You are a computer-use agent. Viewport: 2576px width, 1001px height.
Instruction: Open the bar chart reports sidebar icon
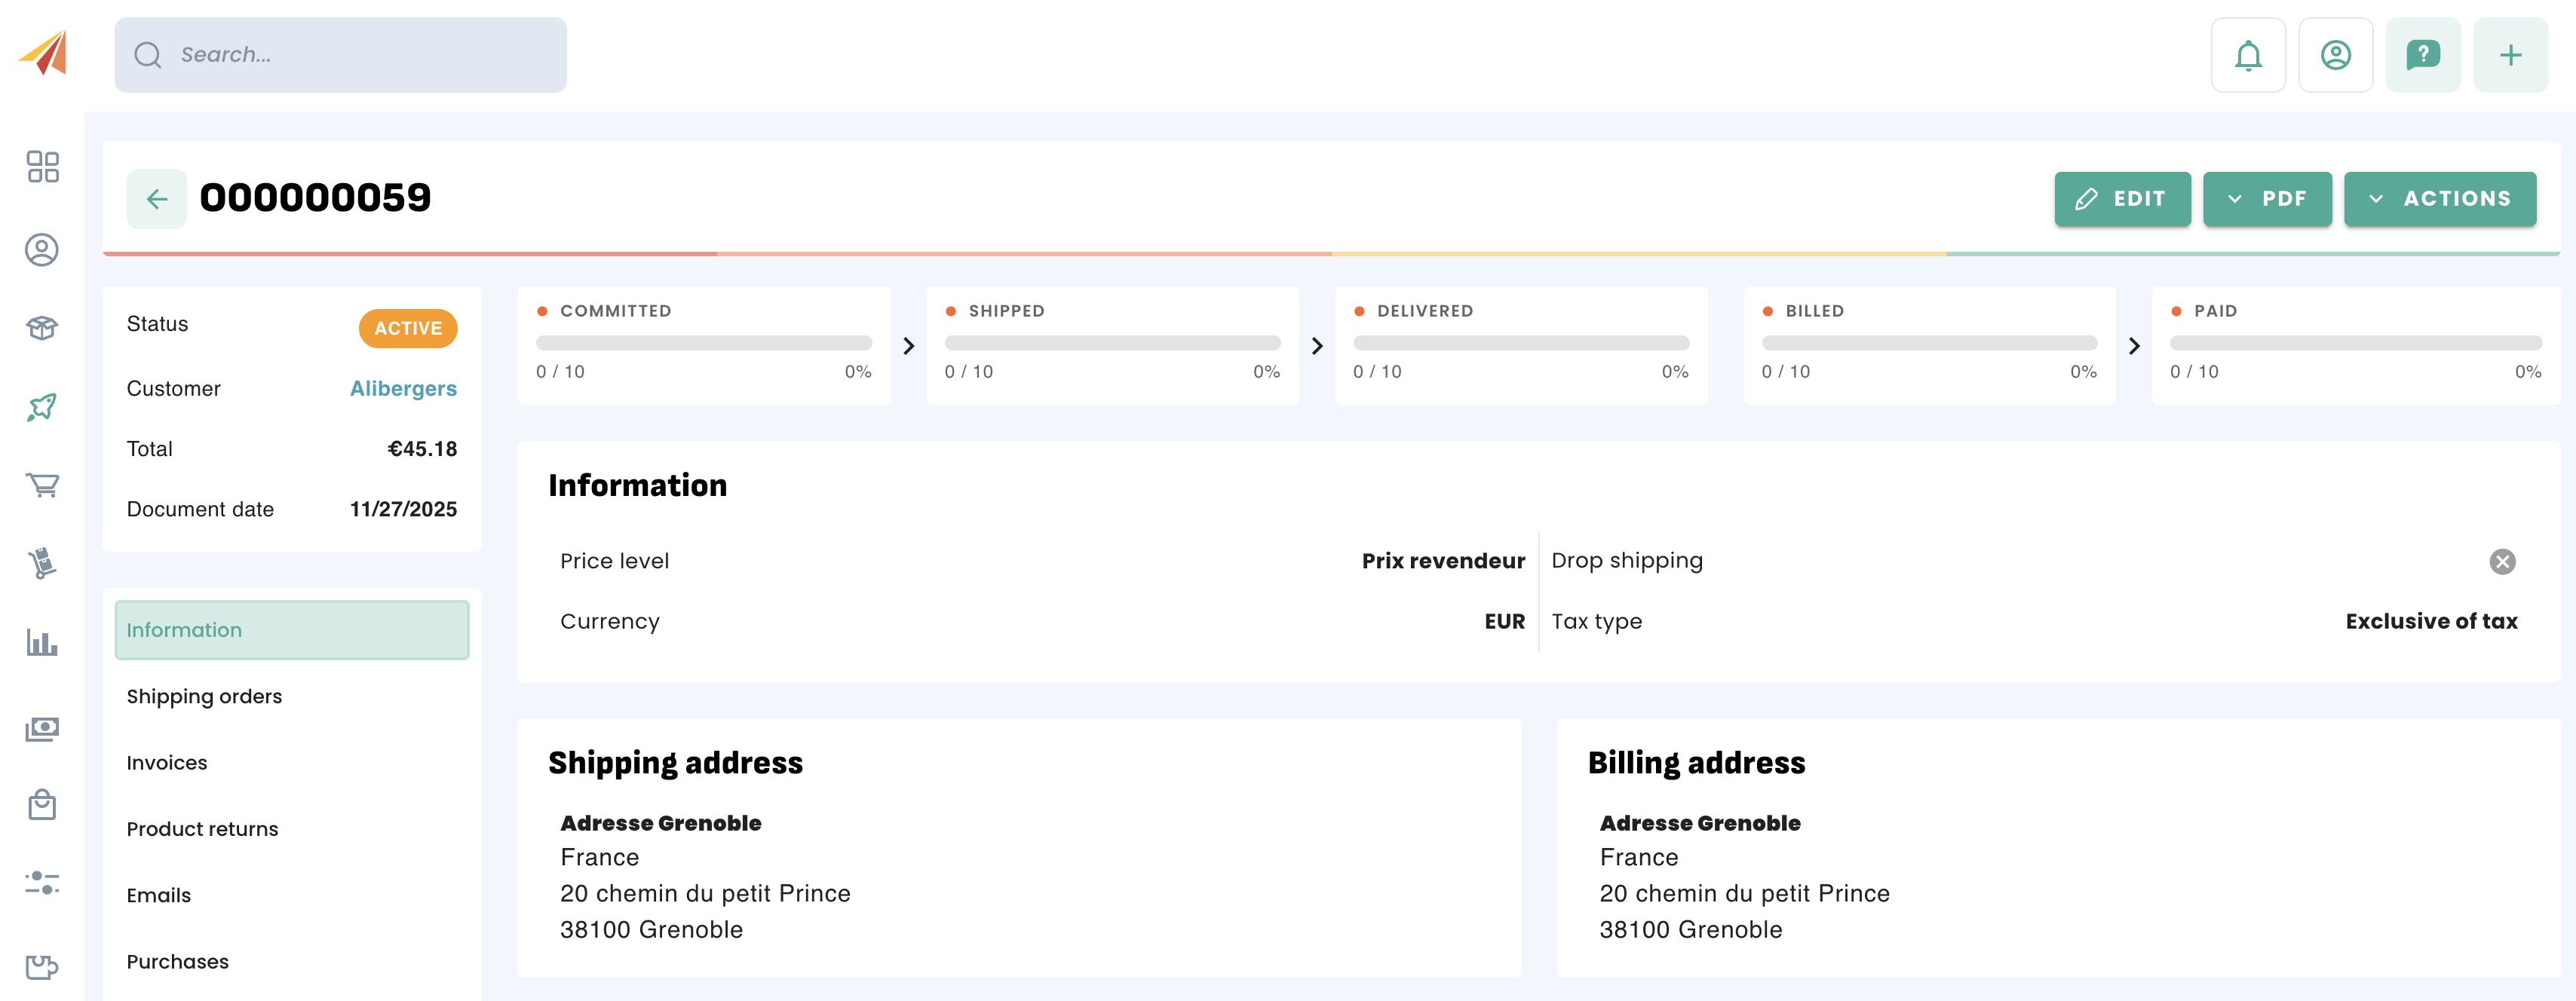pos(42,642)
